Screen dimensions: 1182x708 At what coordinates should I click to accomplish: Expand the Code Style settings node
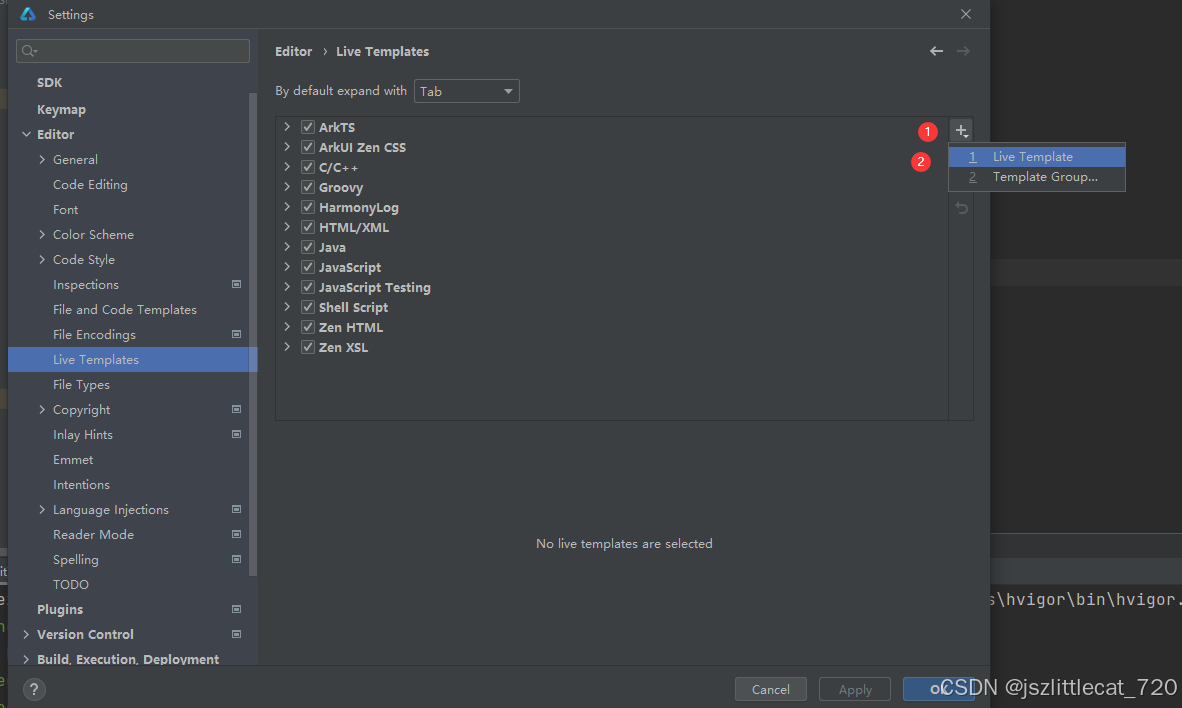42,259
